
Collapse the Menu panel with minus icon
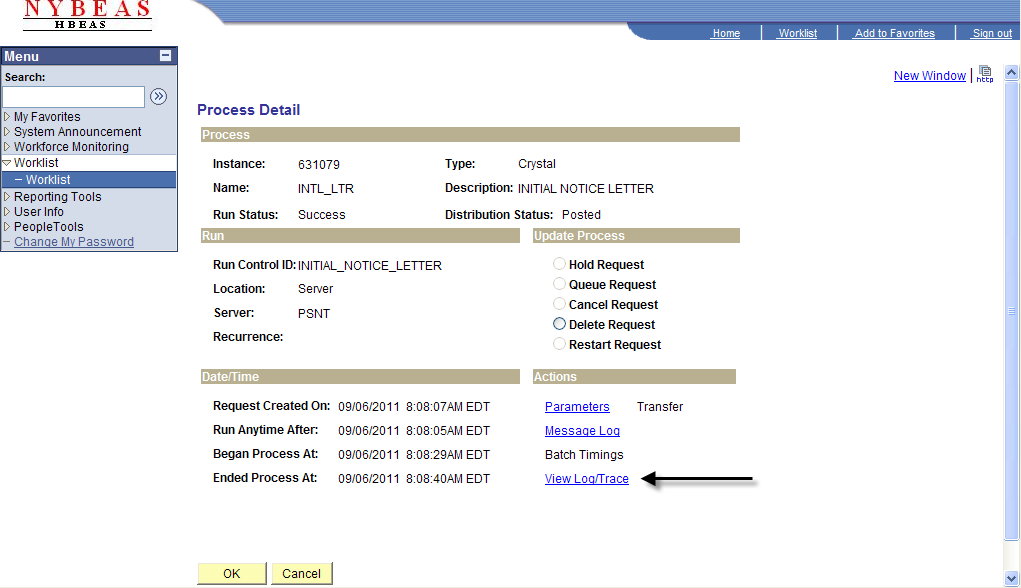(x=165, y=56)
